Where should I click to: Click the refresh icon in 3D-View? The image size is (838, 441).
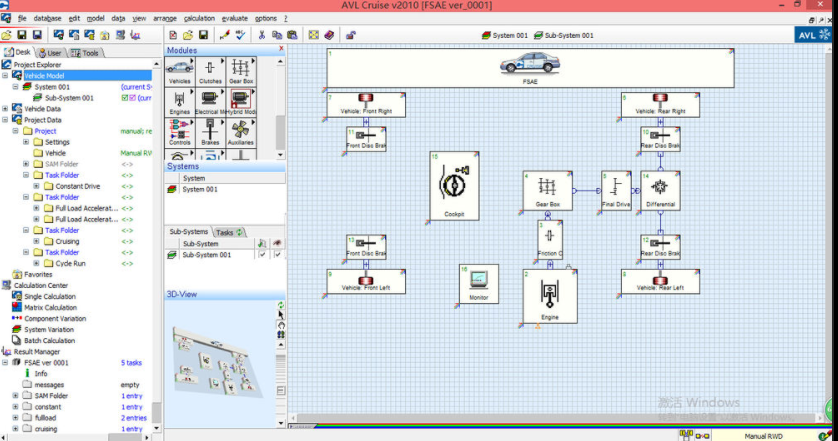click(281, 305)
